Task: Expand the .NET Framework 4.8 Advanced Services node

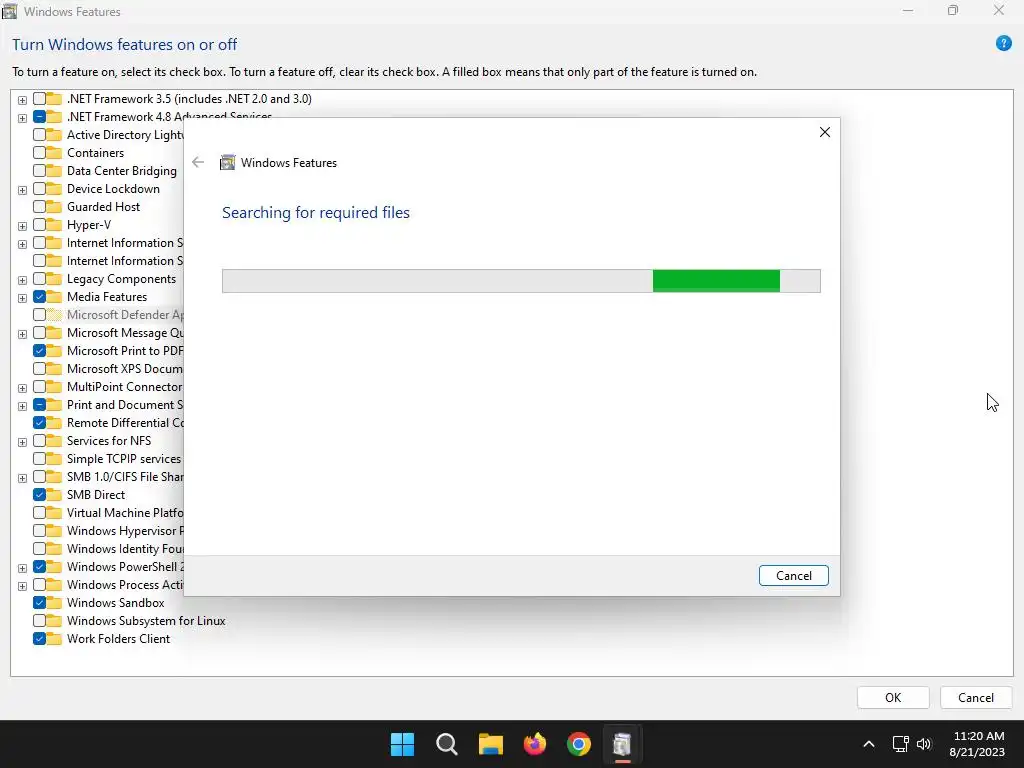Action: [22, 118]
